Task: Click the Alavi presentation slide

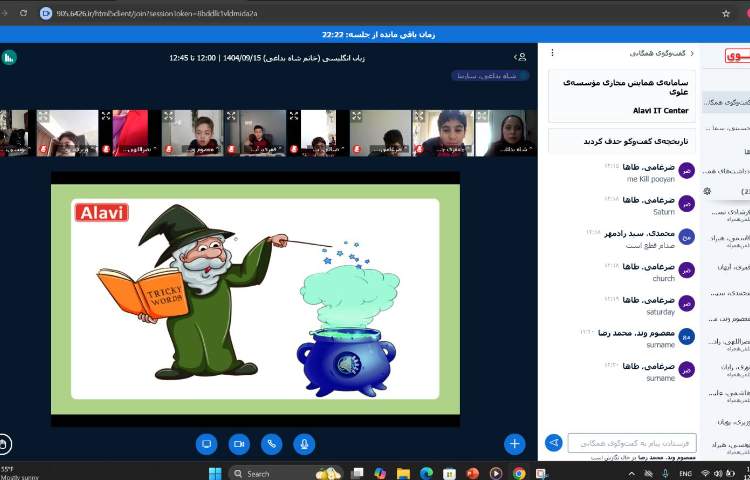Action: [x=255, y=298]
